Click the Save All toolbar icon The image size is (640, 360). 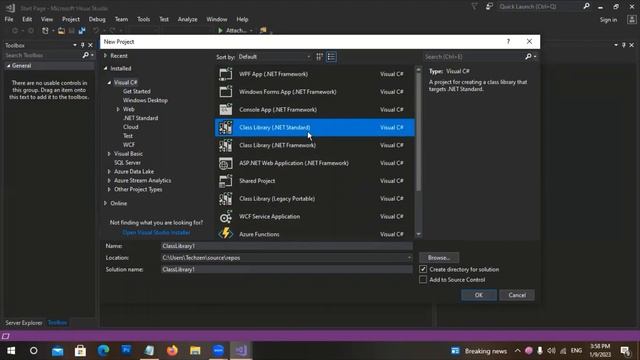[x=82, y=31]
